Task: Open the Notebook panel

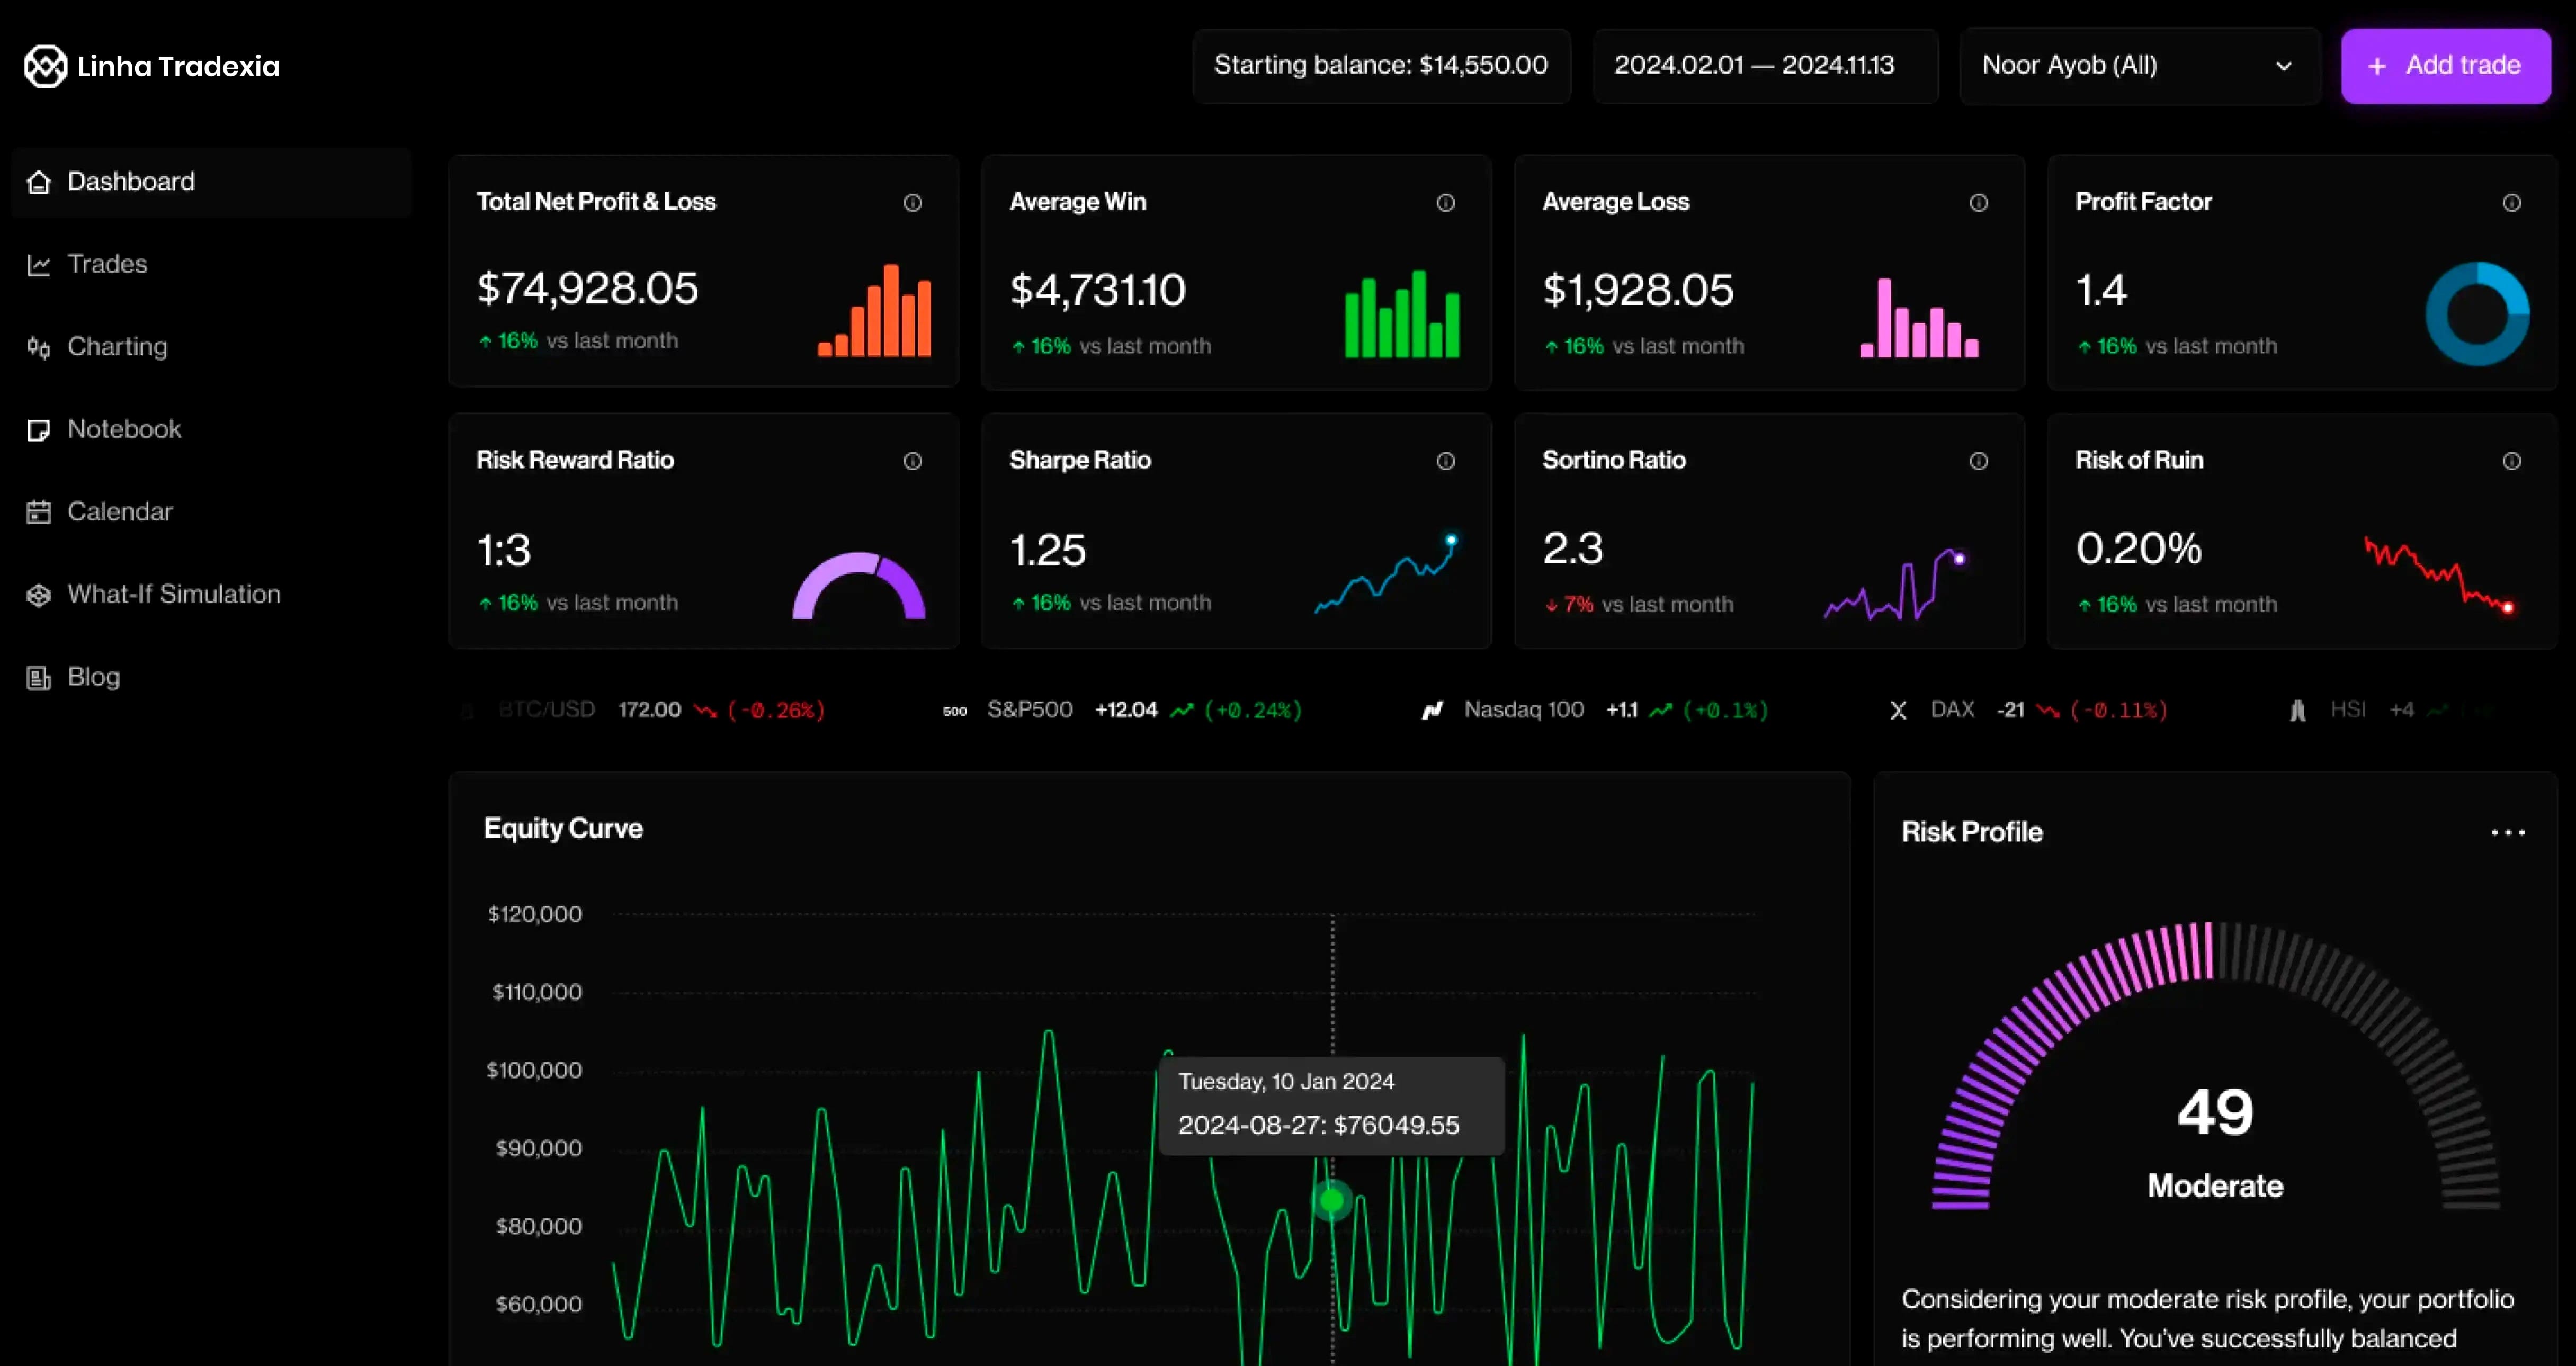Action: (x=124, y=428)
